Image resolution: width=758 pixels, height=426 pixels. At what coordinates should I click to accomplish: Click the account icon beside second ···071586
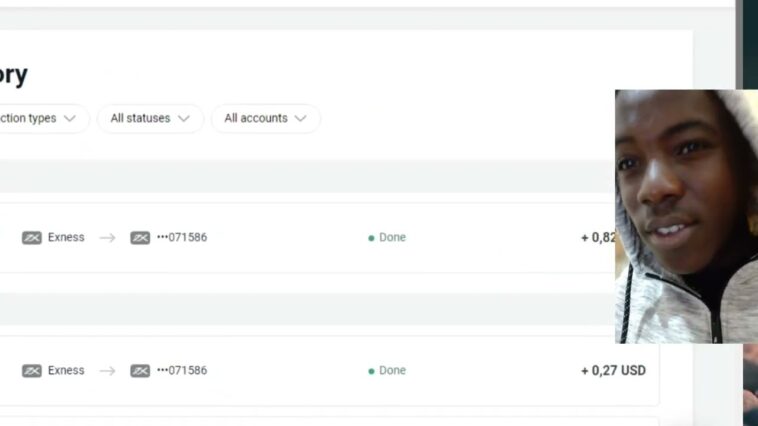coord(140,371)
